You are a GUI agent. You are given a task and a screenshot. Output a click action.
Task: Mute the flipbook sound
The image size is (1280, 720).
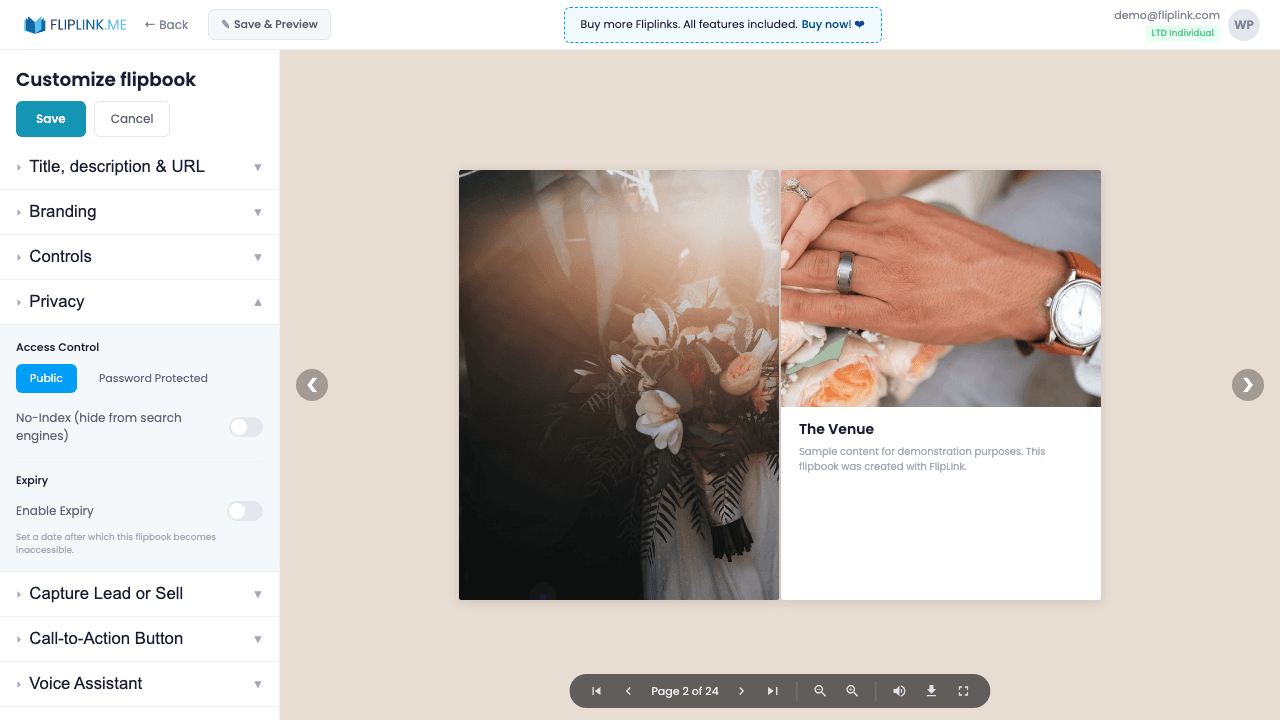click(x=898, y=691)
